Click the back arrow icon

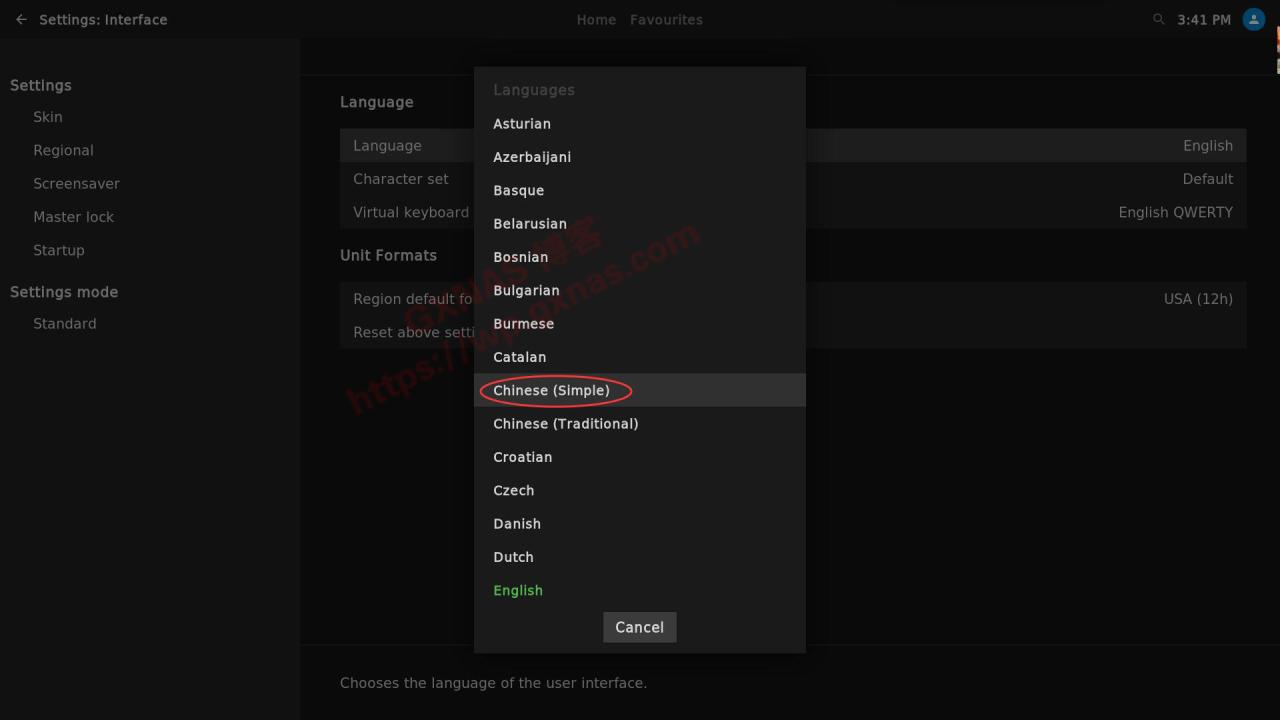[x=21, y=20]
